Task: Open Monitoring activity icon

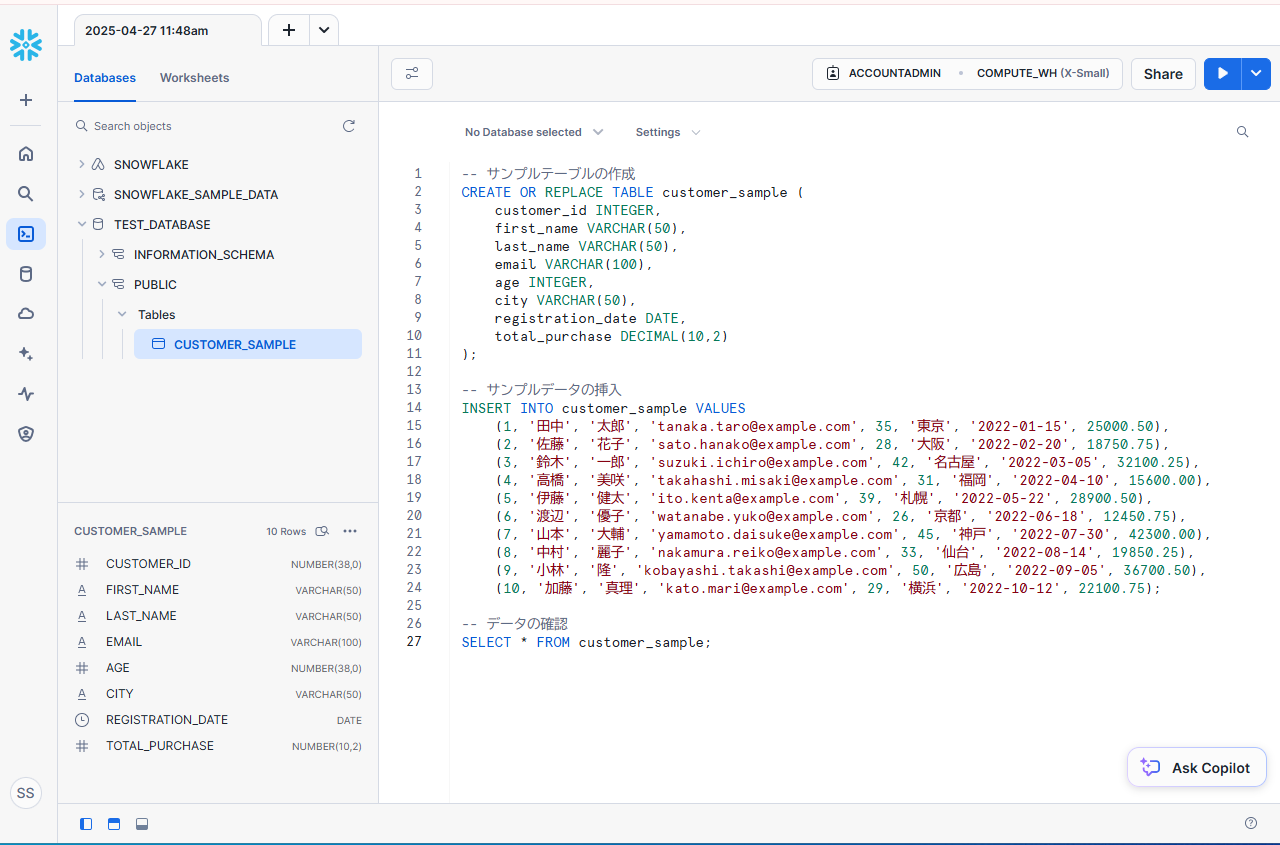Action: (26, 394)
